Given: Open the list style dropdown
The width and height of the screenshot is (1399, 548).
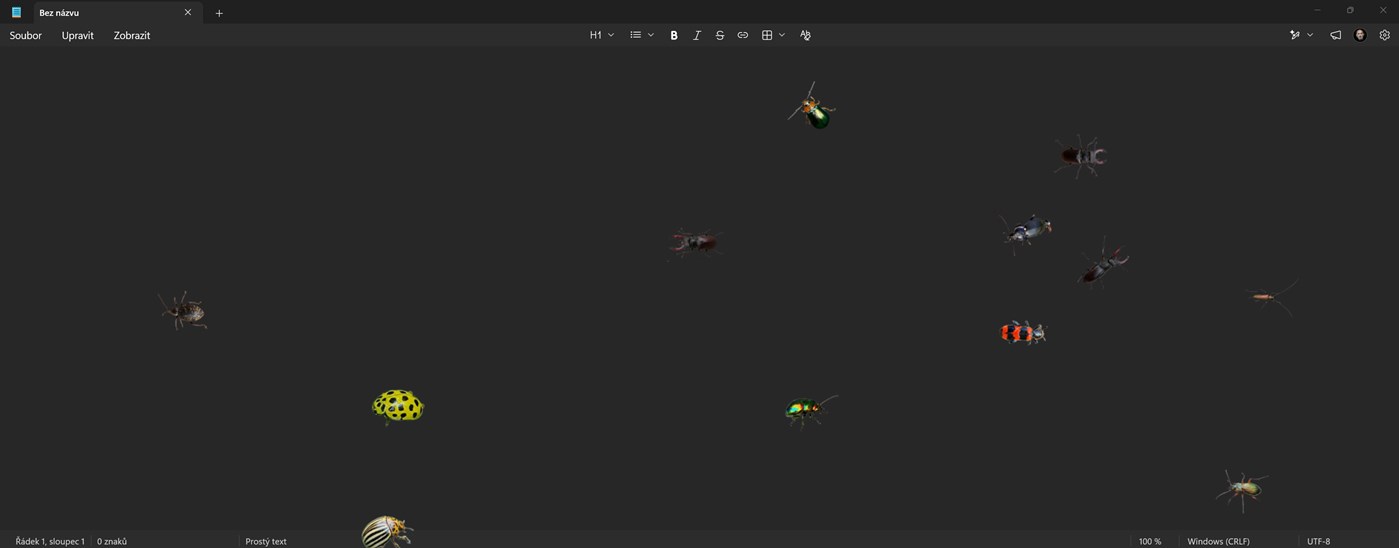Looking at the screenshot, I should click(x=642, y=35).
